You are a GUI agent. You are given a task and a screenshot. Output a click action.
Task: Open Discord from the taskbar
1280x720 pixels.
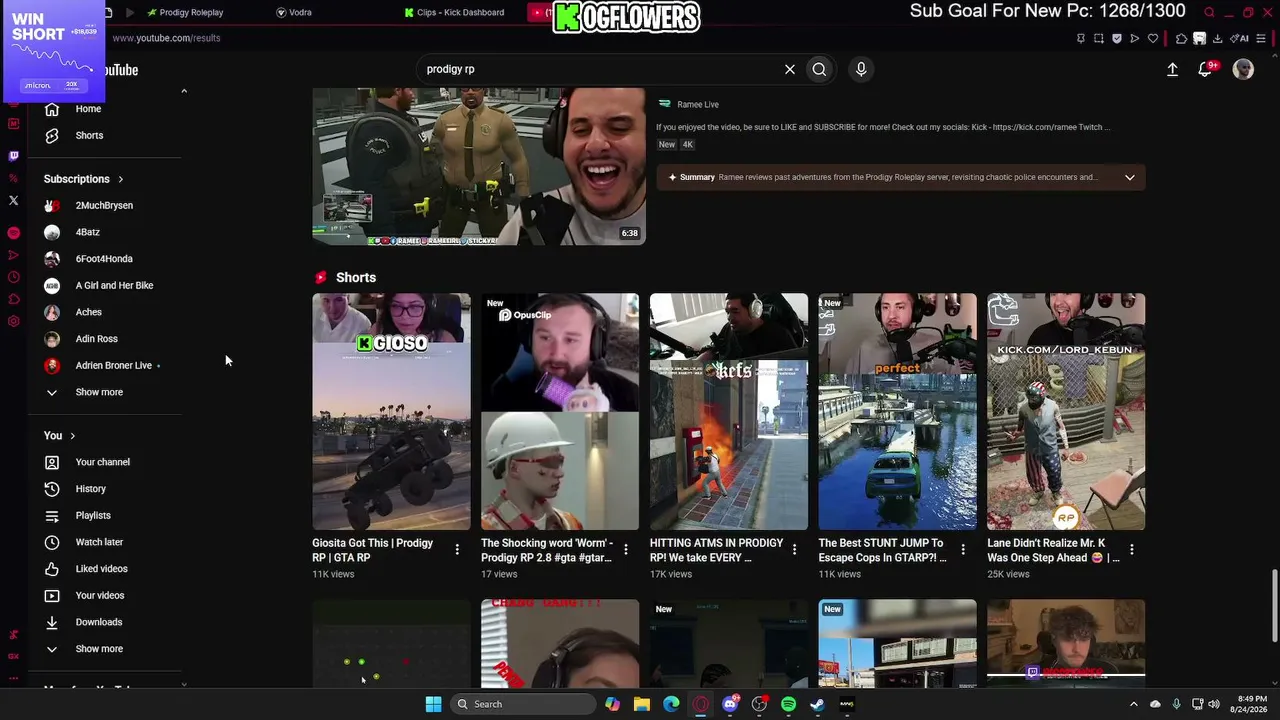pyautogui.click(x=730, y=704)
